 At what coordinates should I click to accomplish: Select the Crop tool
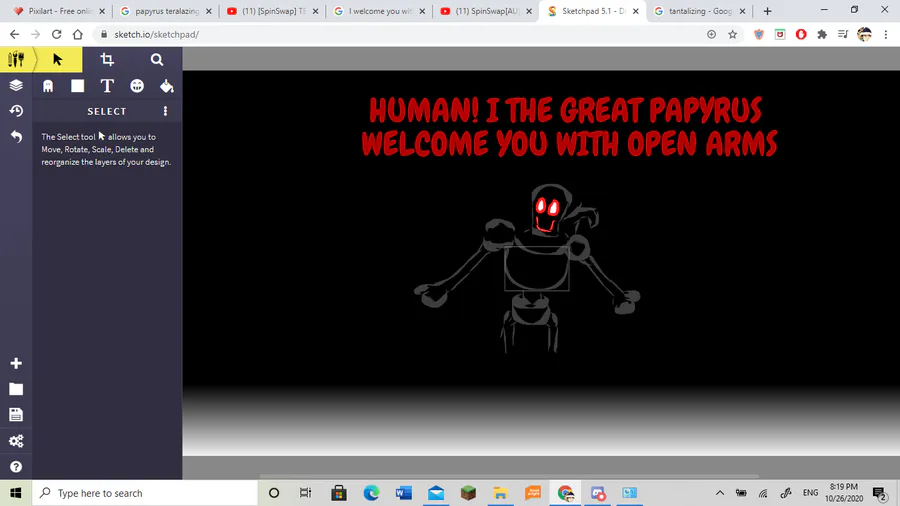107,59
